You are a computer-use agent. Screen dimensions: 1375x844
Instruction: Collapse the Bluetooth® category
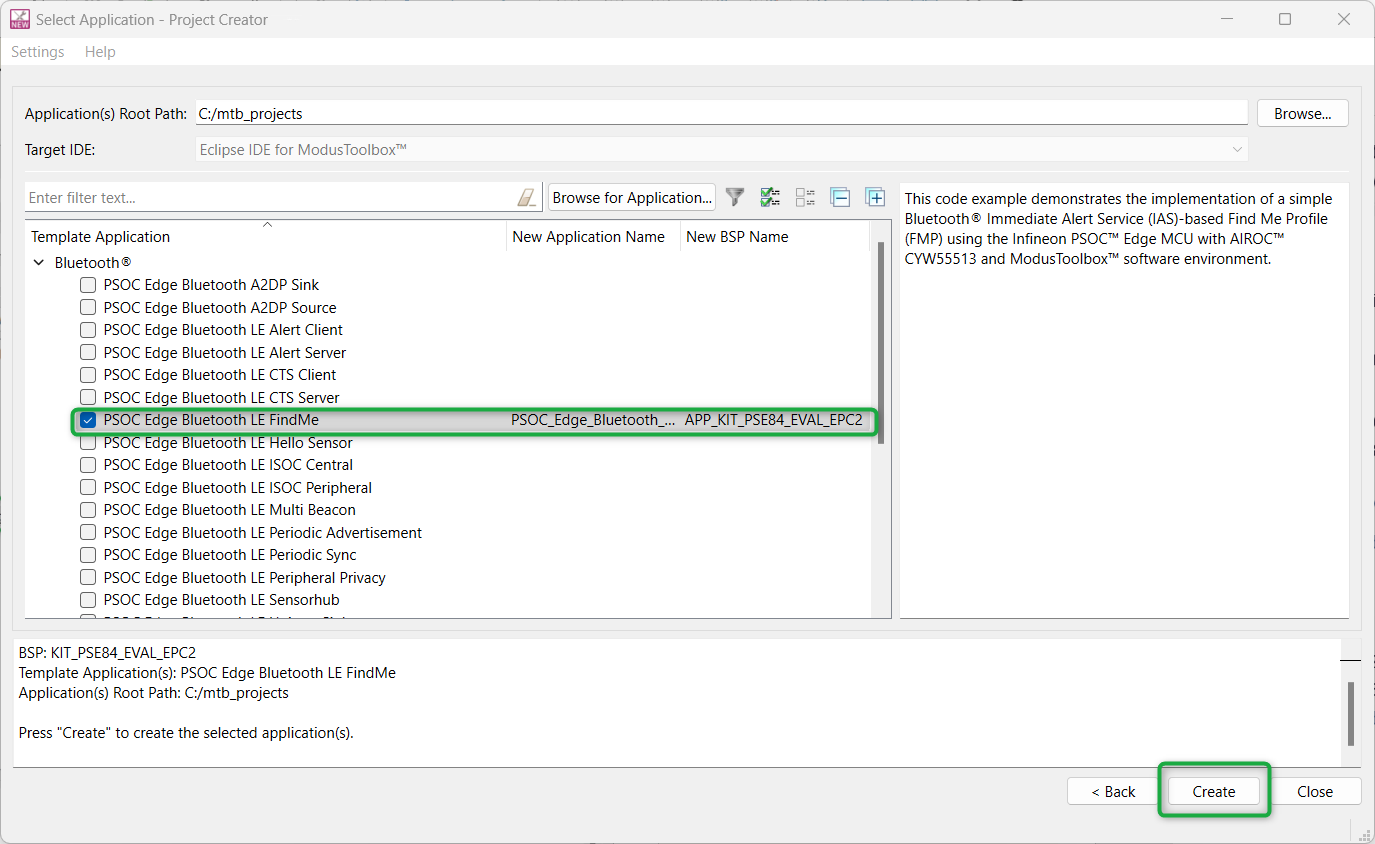39,263
